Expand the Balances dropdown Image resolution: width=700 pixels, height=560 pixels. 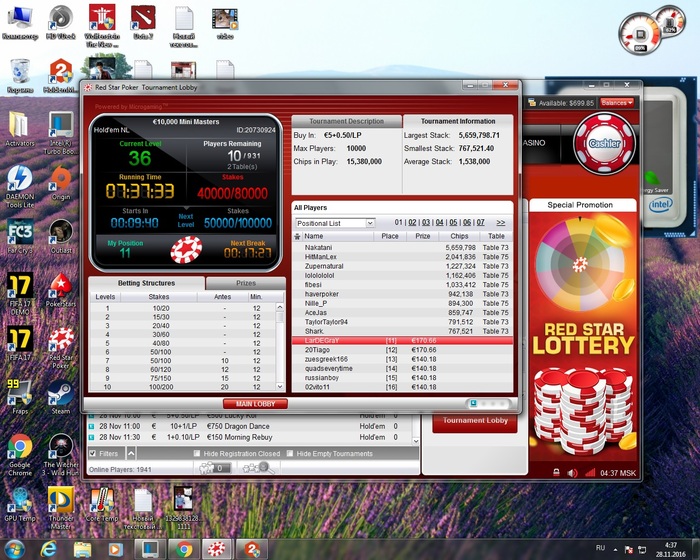(617, 103)
